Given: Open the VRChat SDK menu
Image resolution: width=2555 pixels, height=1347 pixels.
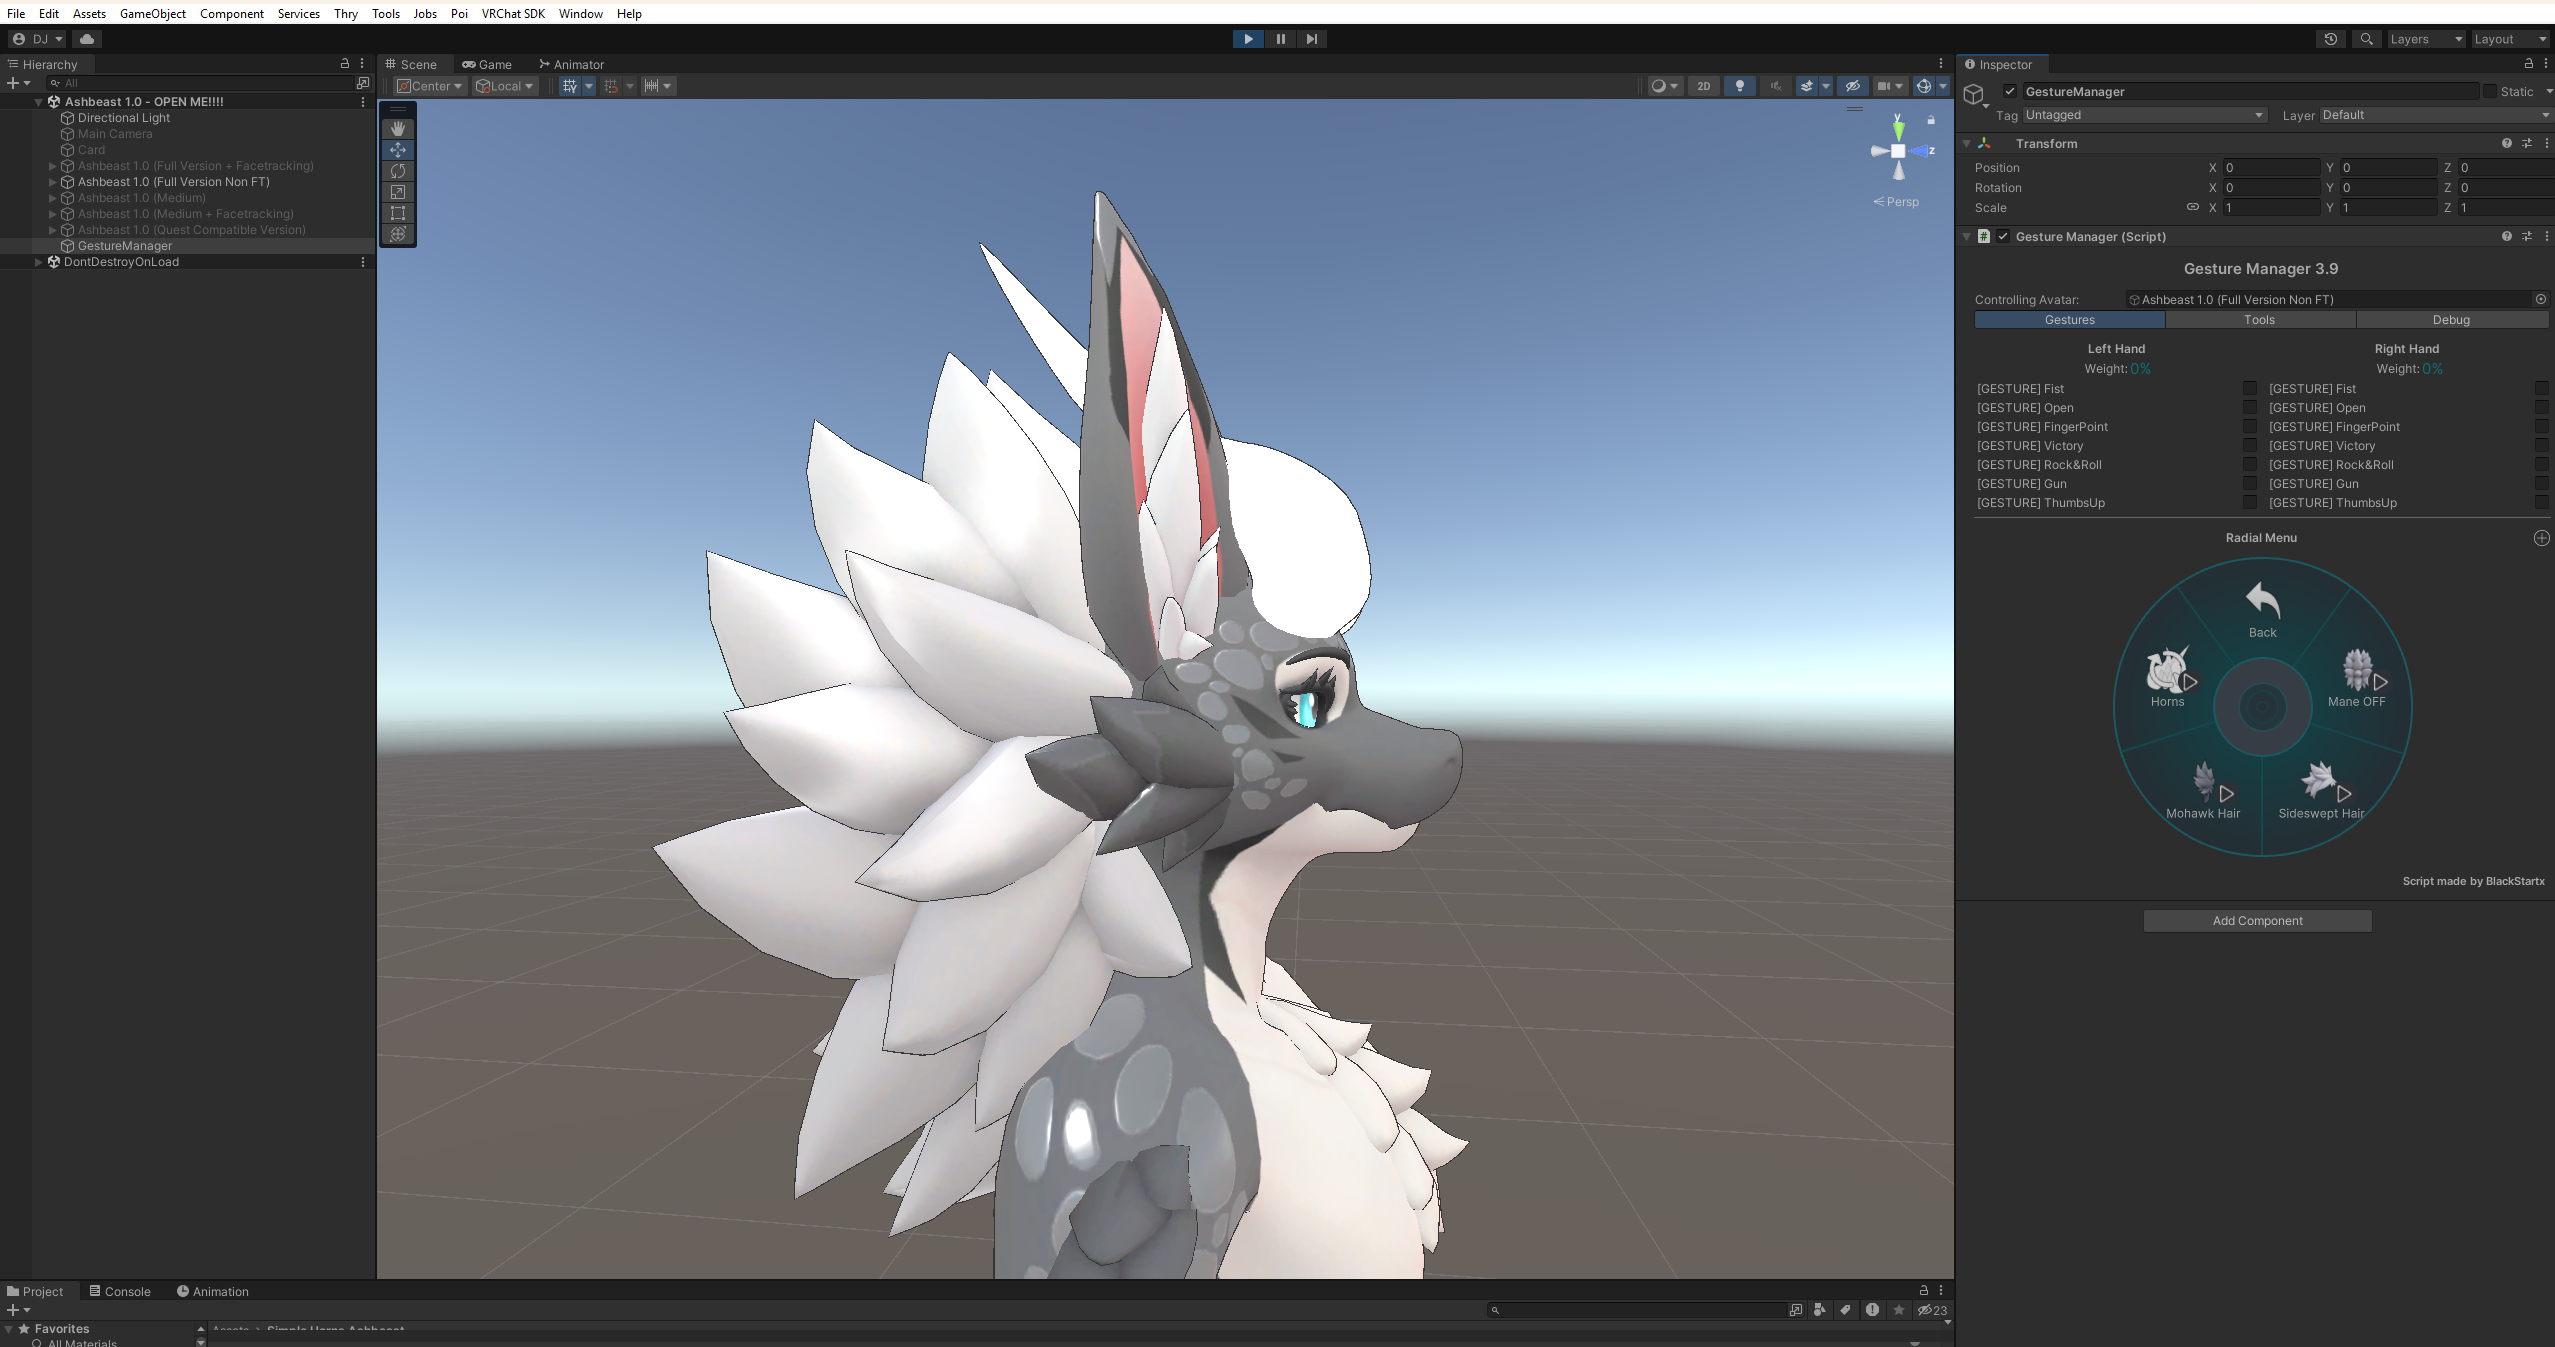Looking at the screenshot, I should point(513,13).
